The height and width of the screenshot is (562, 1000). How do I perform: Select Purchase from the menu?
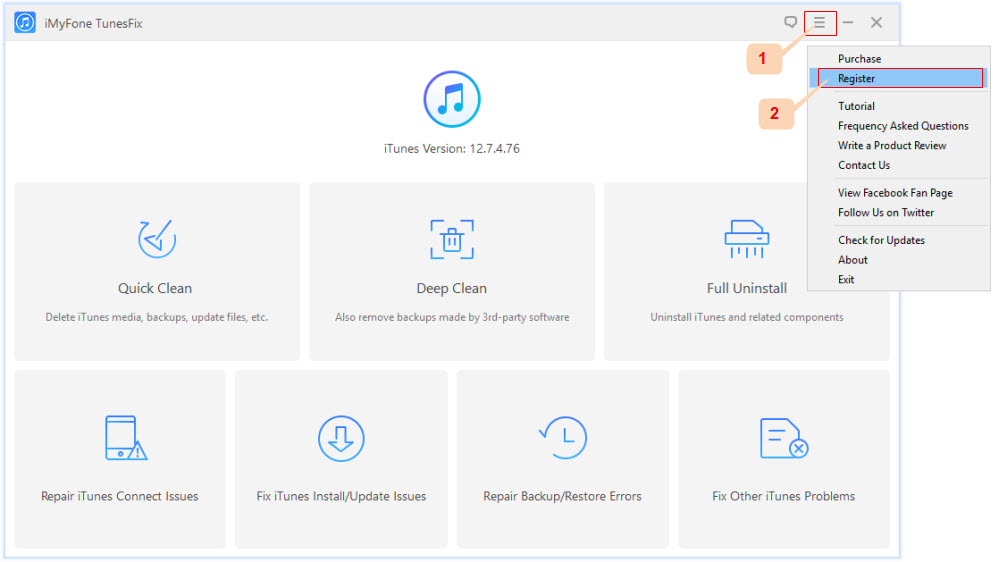click(x=859, y=59)
